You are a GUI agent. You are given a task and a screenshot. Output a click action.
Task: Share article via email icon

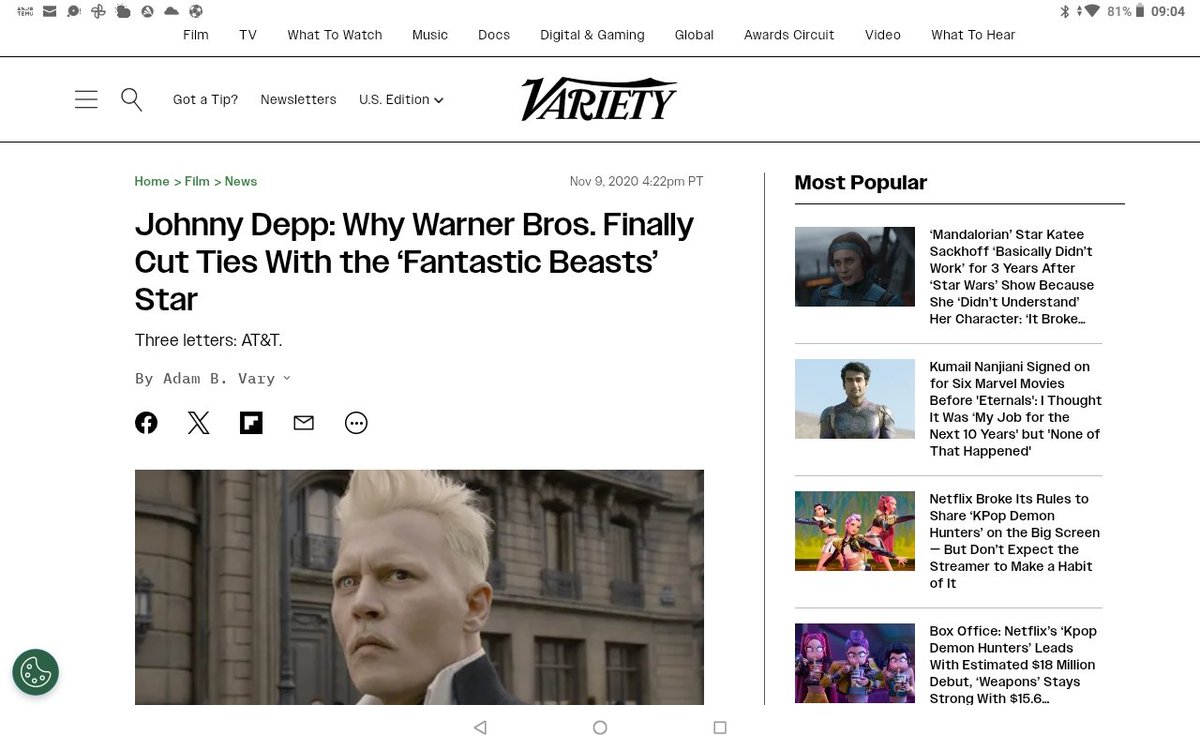tap(304, 423)
